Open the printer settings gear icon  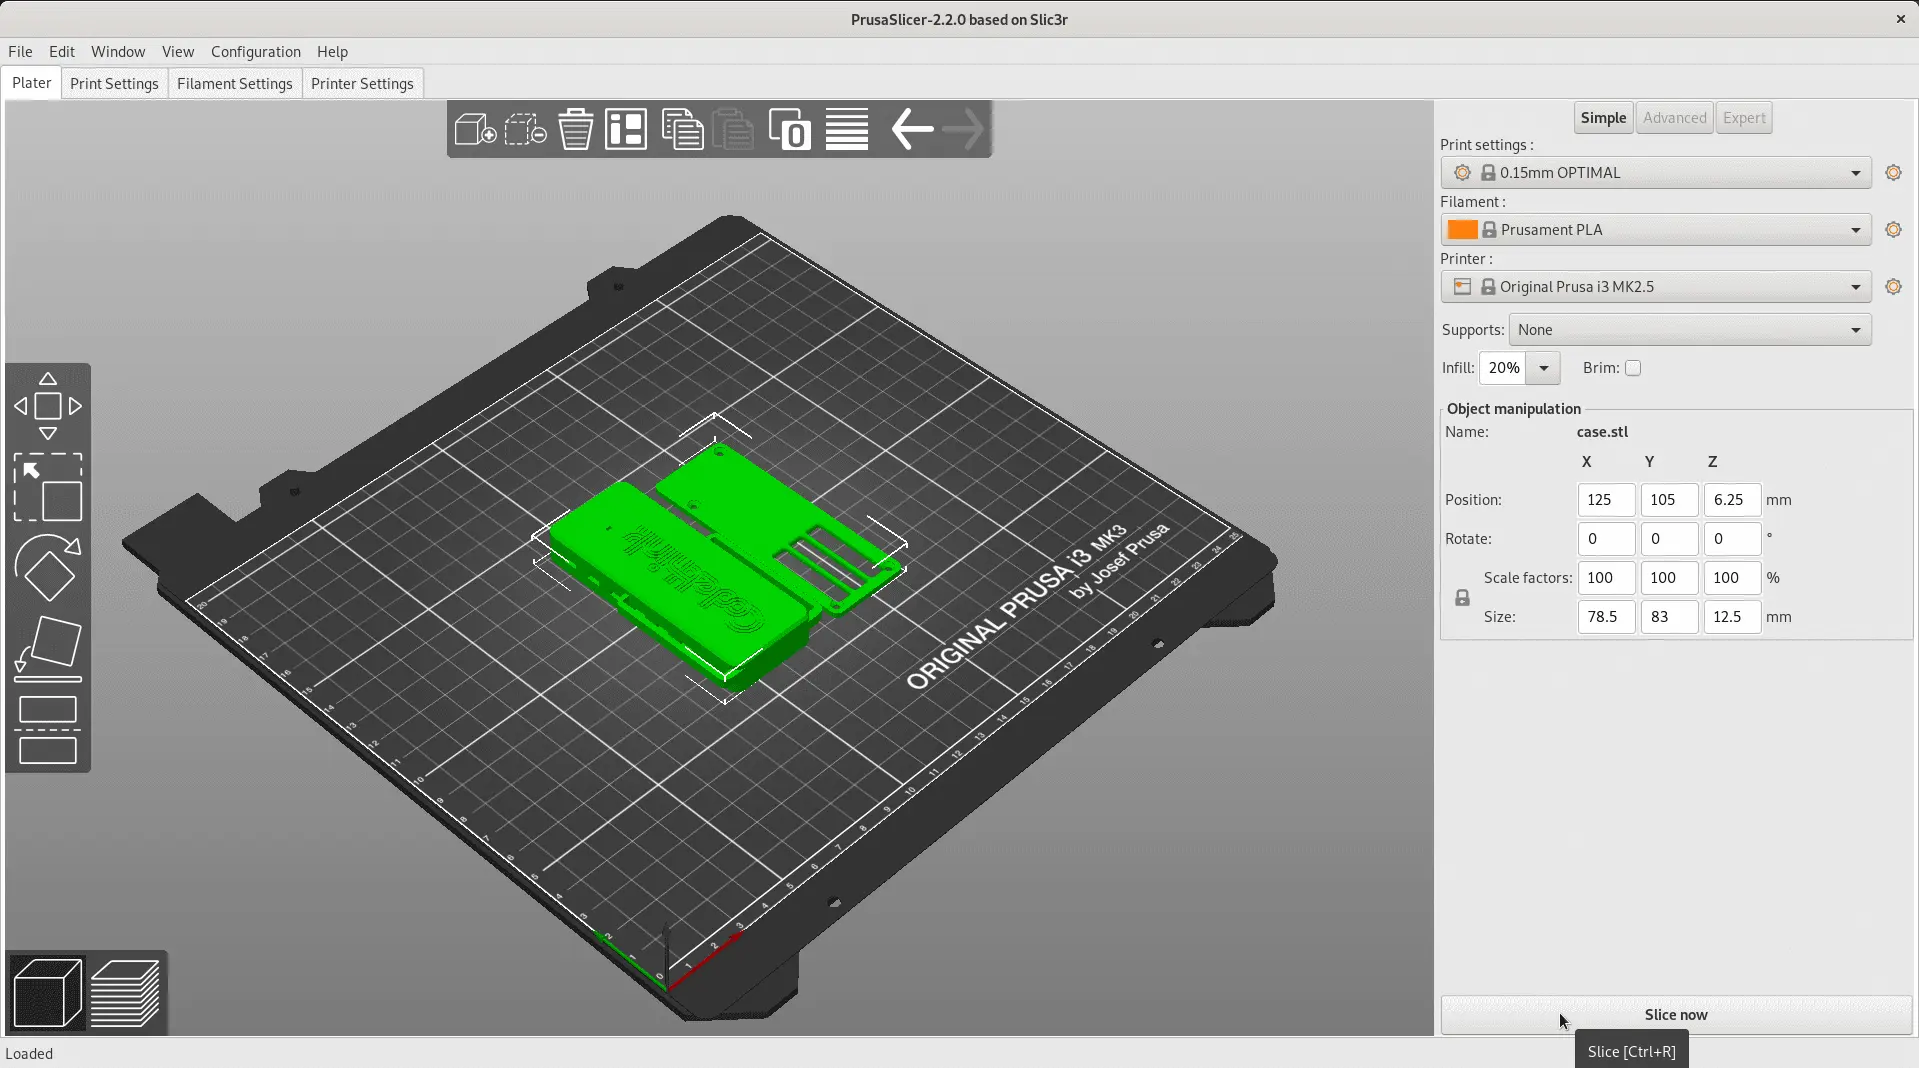pos(1893,287)
